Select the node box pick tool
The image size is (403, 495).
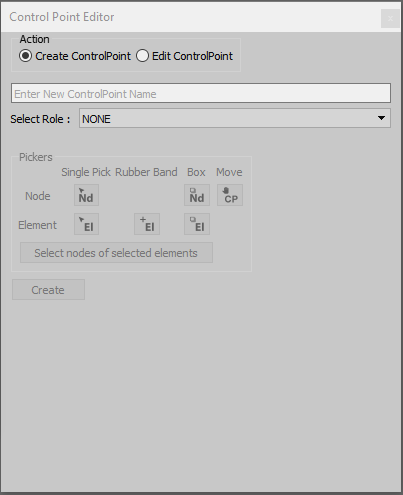pos(197,195)
